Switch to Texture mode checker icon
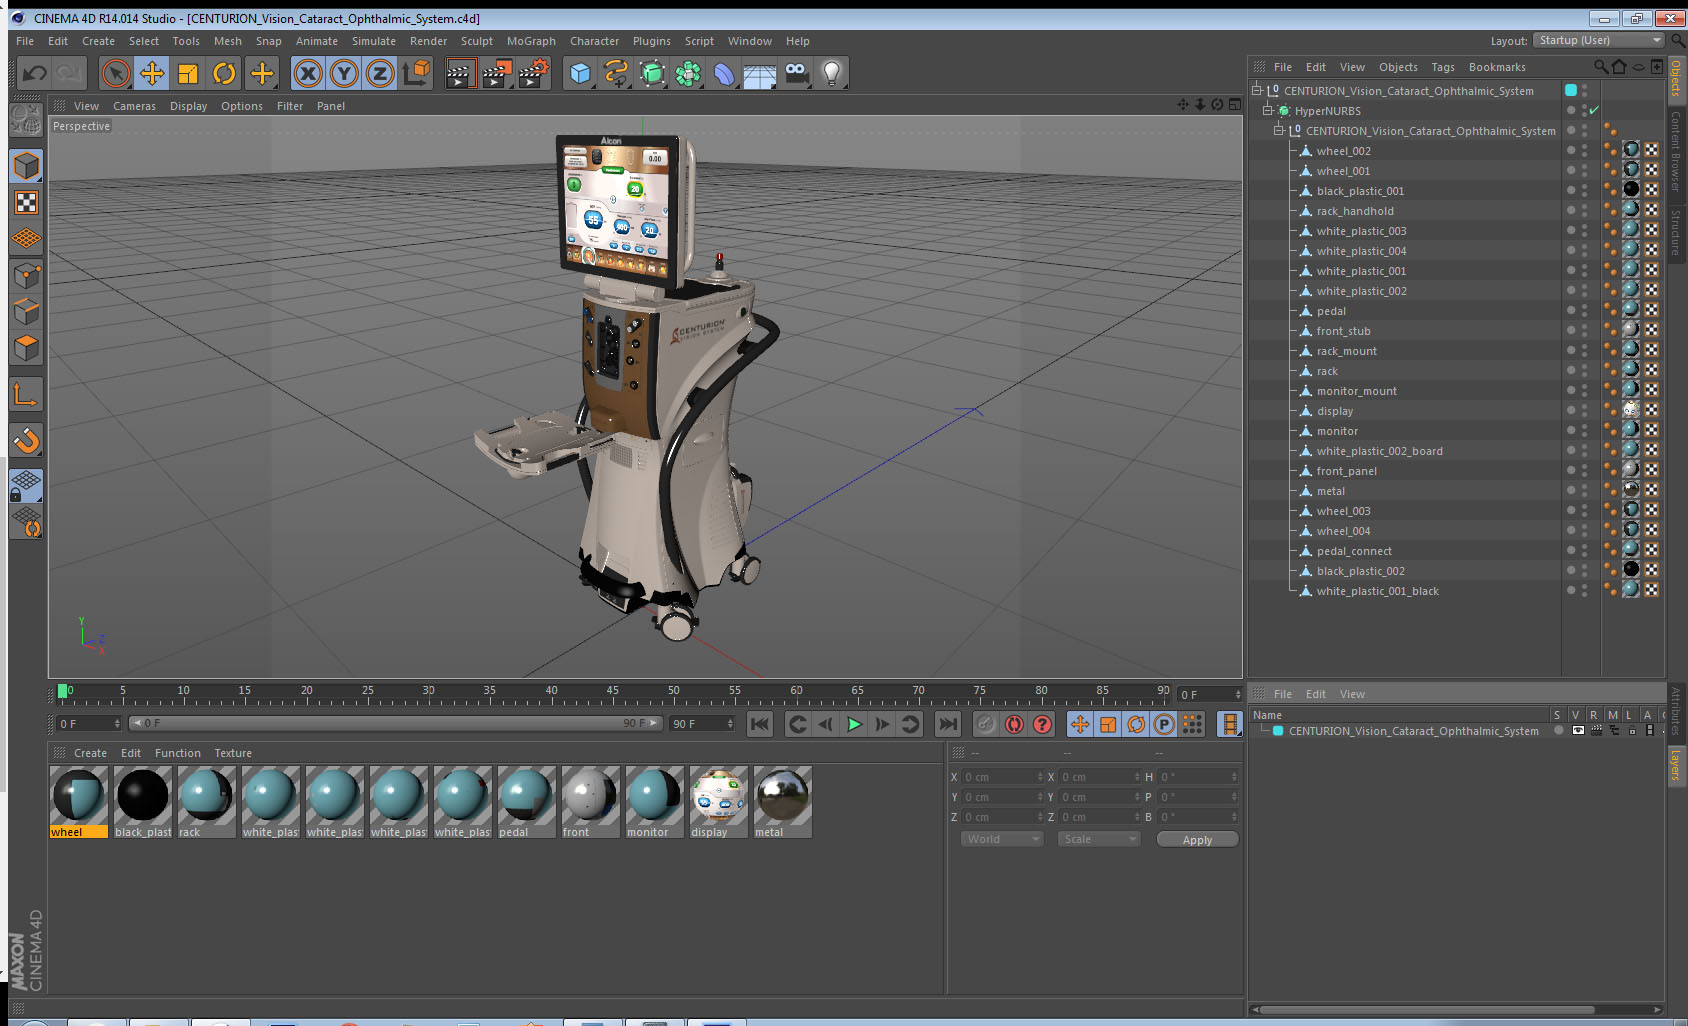 [26, 203]
